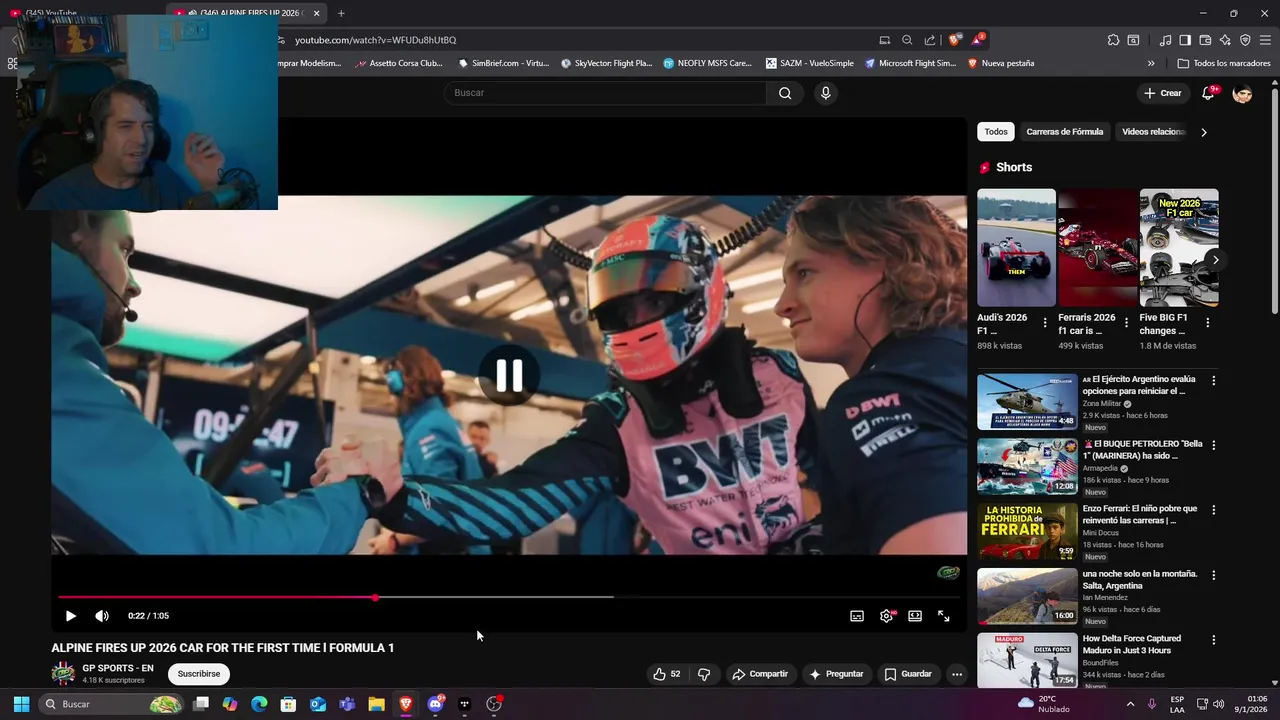This screenshot has height=720, width=1280.
Task: Like the video with thumbs up
Action: (x=666, y=674)
